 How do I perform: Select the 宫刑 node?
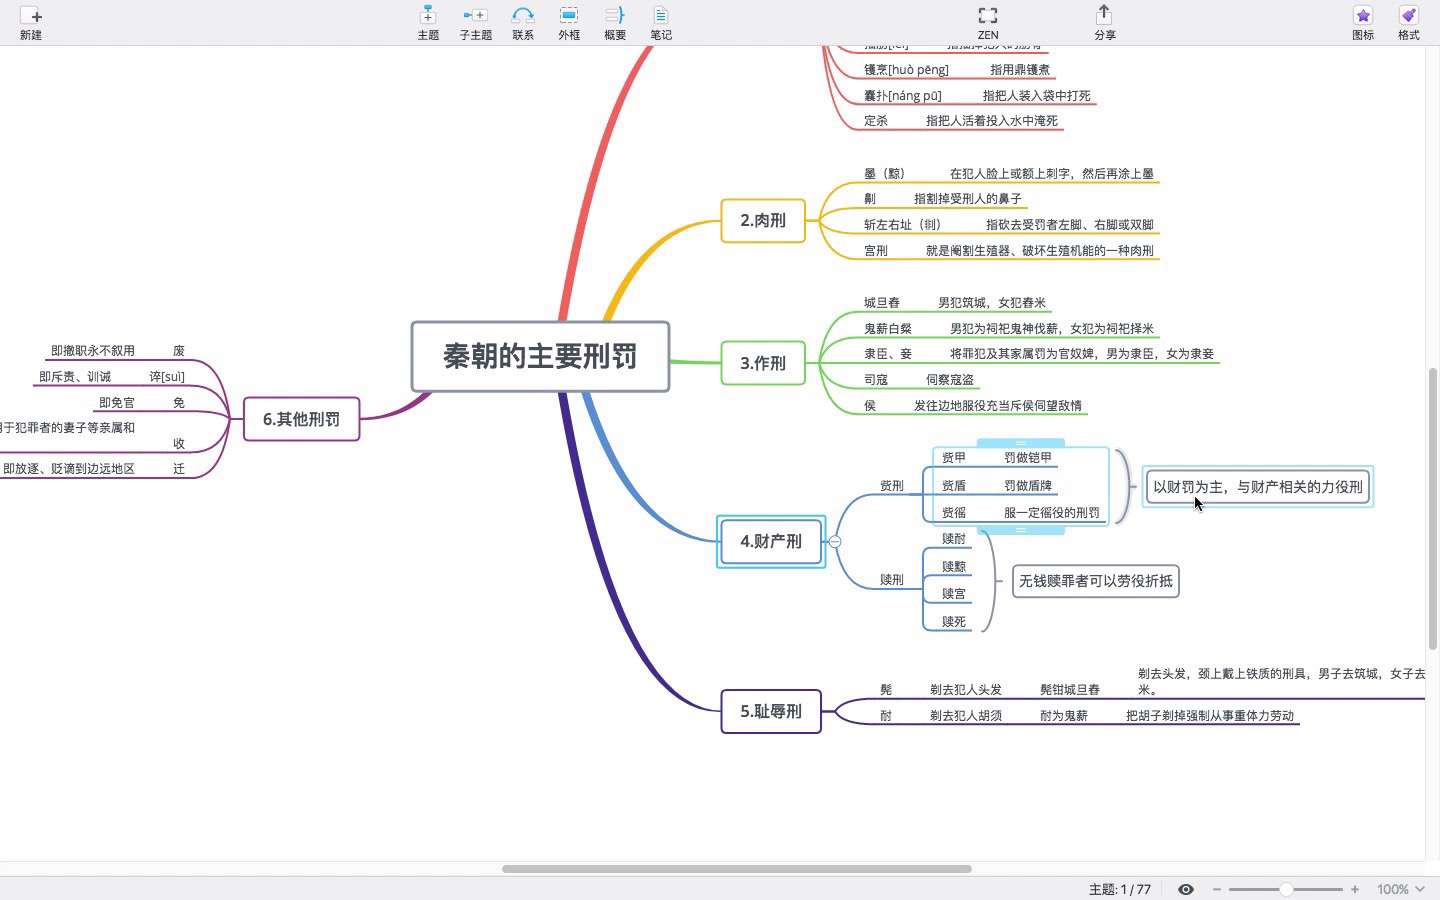point(876,251)
